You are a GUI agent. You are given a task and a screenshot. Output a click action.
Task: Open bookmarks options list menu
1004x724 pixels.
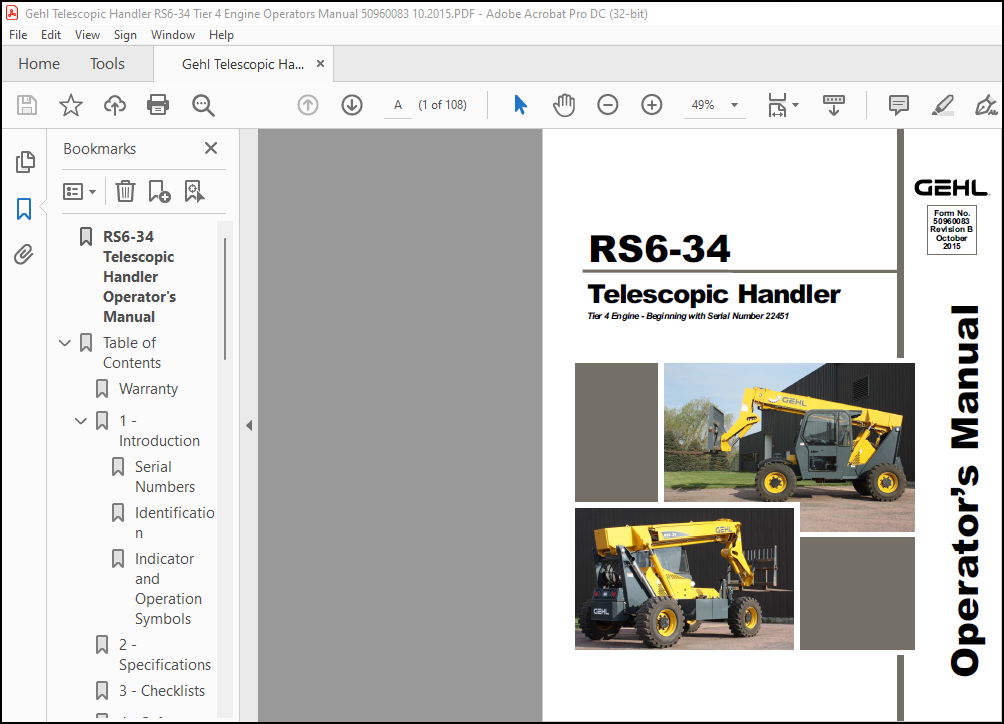[x=79, y=191]
